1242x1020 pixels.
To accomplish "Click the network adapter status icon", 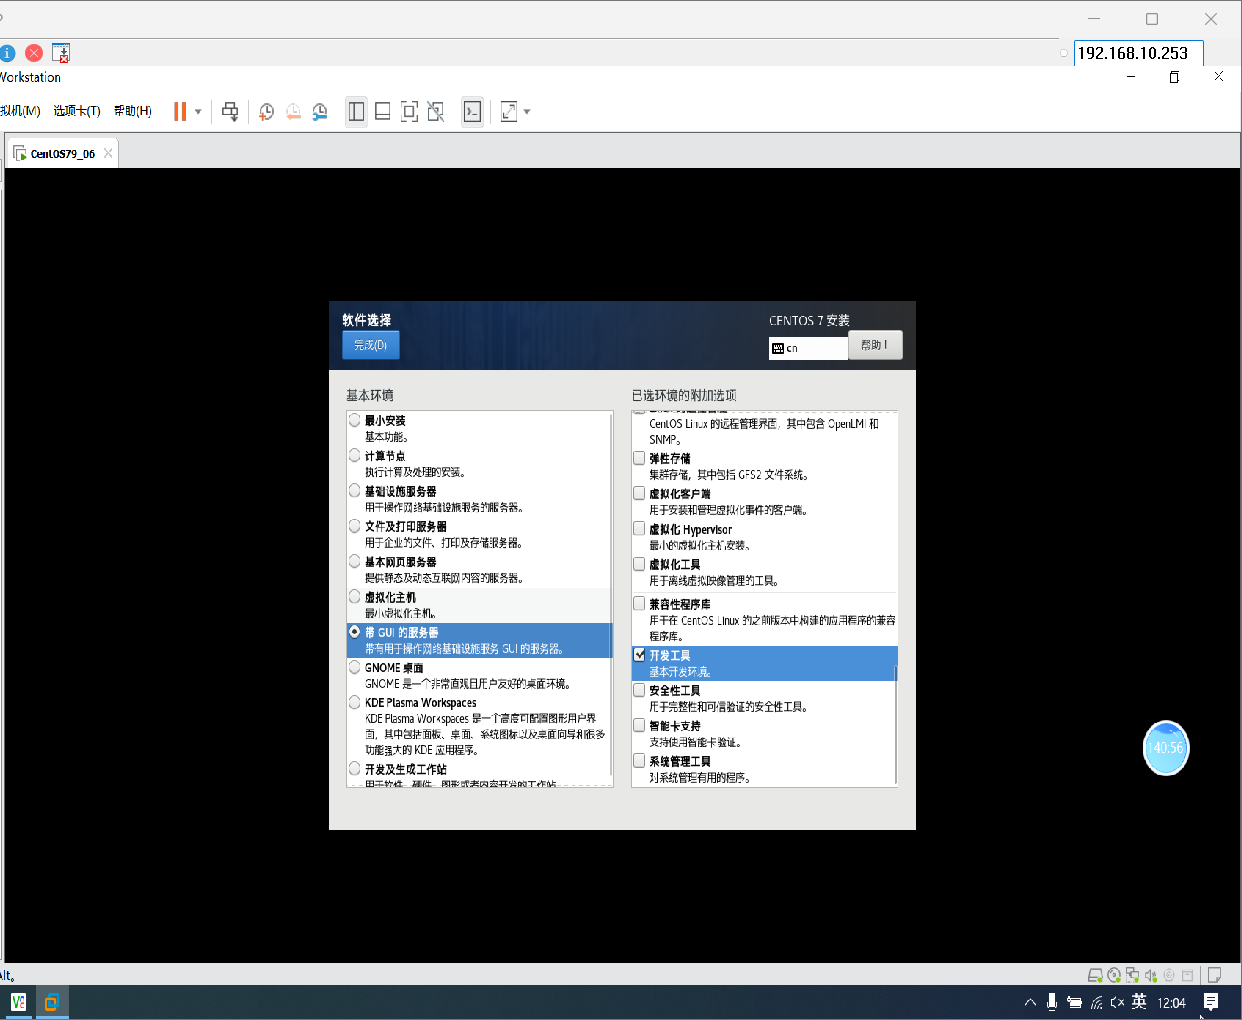I will (x=1132, y=975).
